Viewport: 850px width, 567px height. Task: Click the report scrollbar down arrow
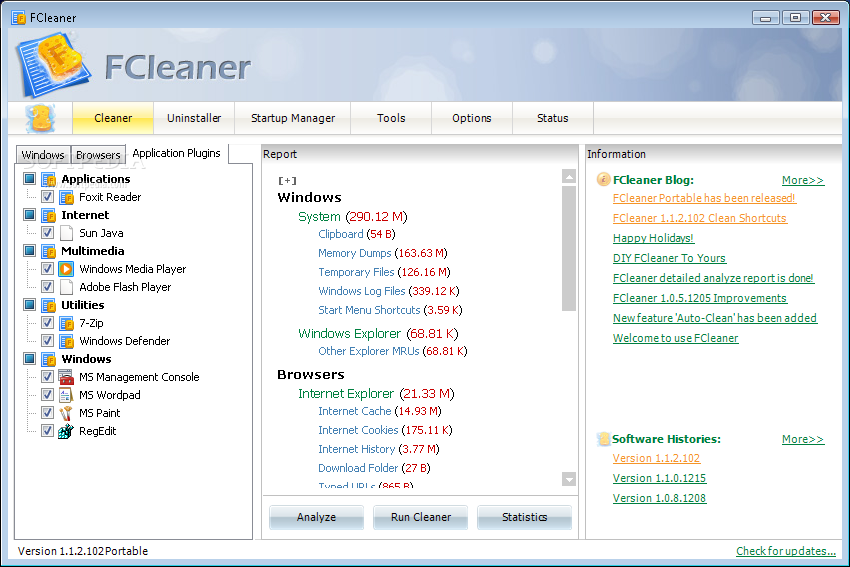(569, 479)
